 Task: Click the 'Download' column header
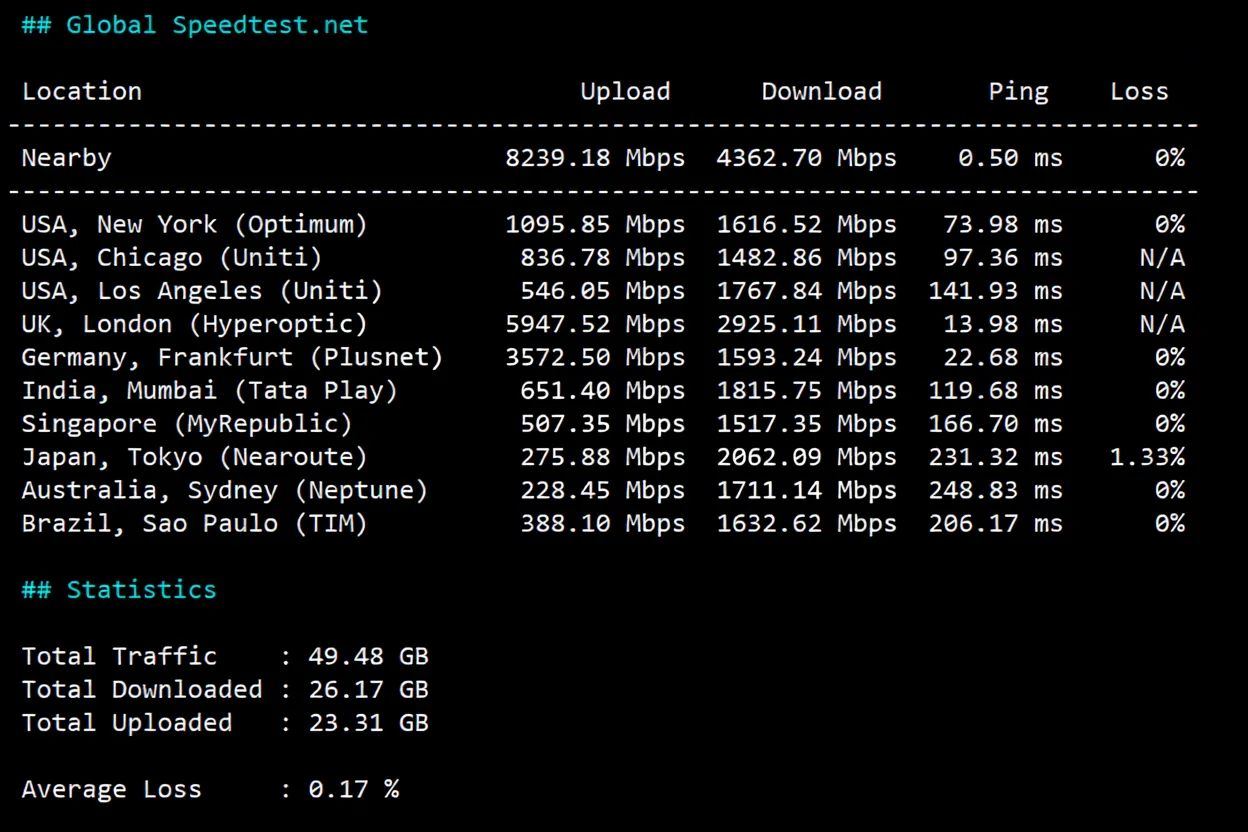(x=821, y=91)
